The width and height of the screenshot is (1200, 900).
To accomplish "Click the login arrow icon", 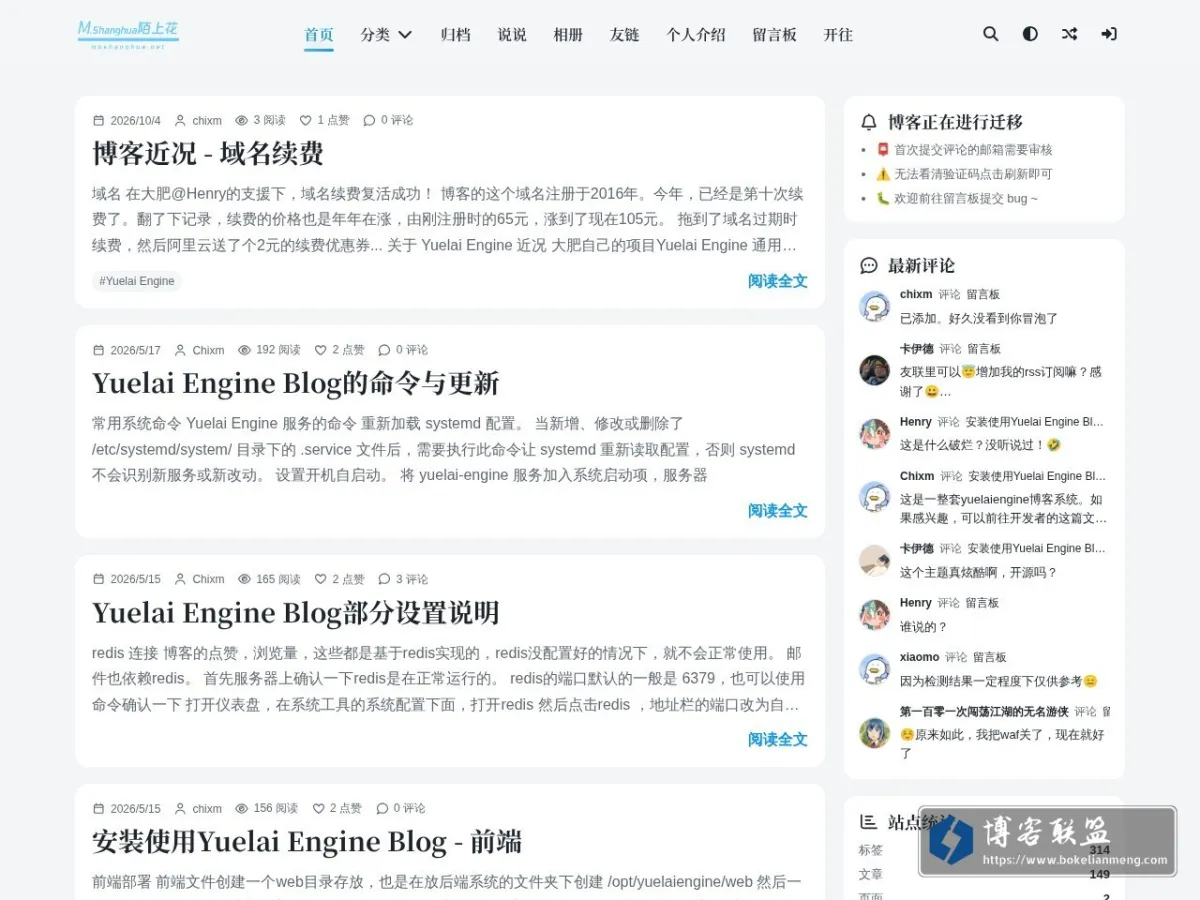I will tap(1109, 34).
